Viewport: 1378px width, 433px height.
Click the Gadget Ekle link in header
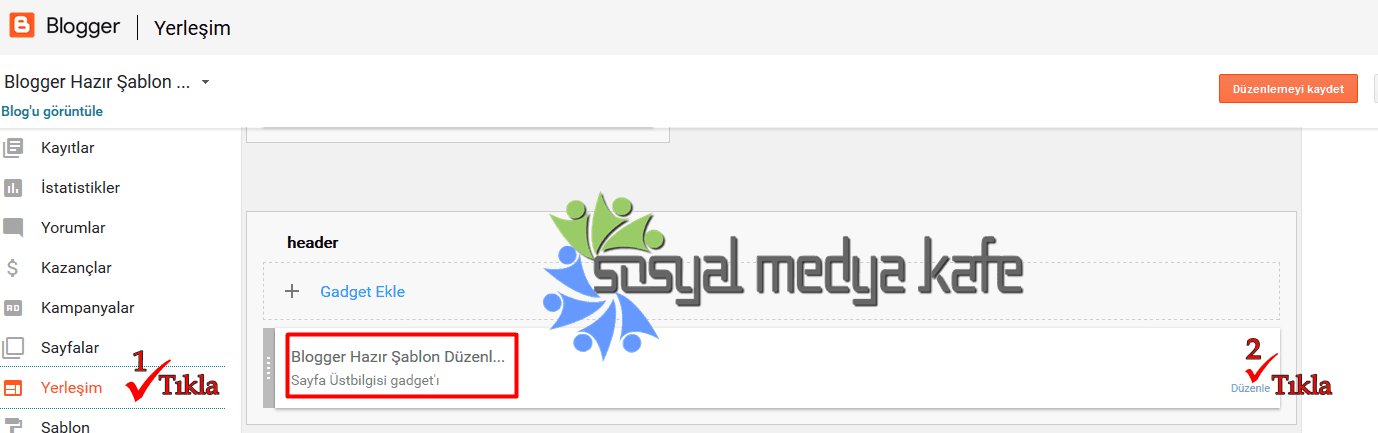tap(363, 292)
